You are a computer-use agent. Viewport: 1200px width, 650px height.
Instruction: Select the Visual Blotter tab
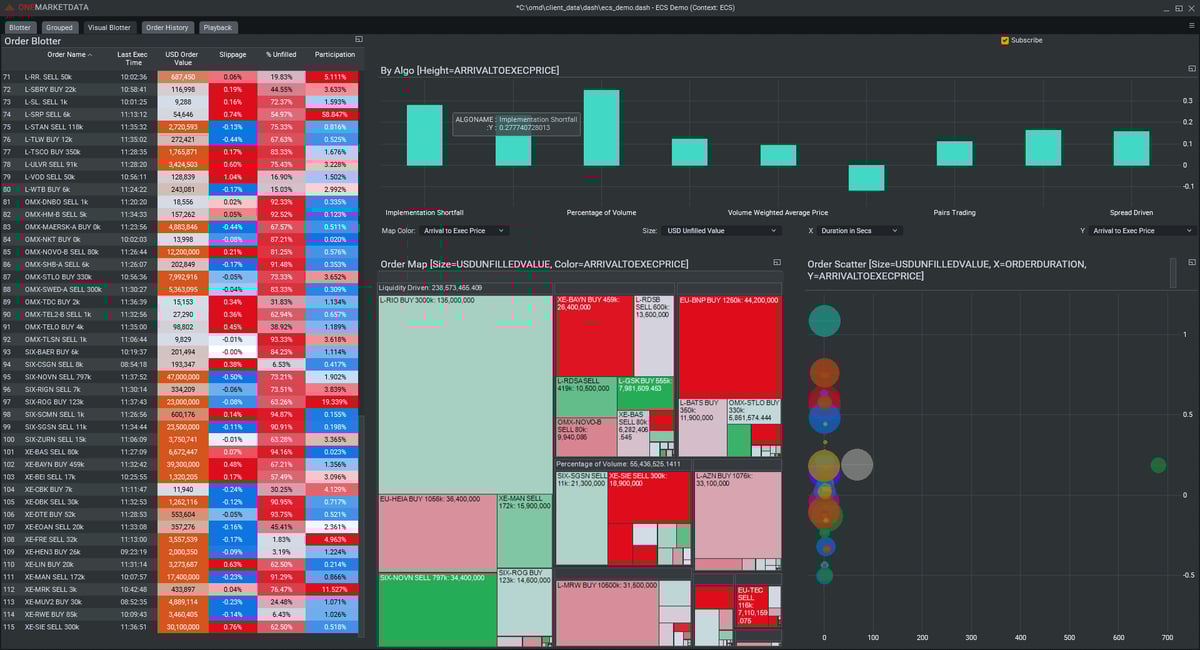click(109, 28)
